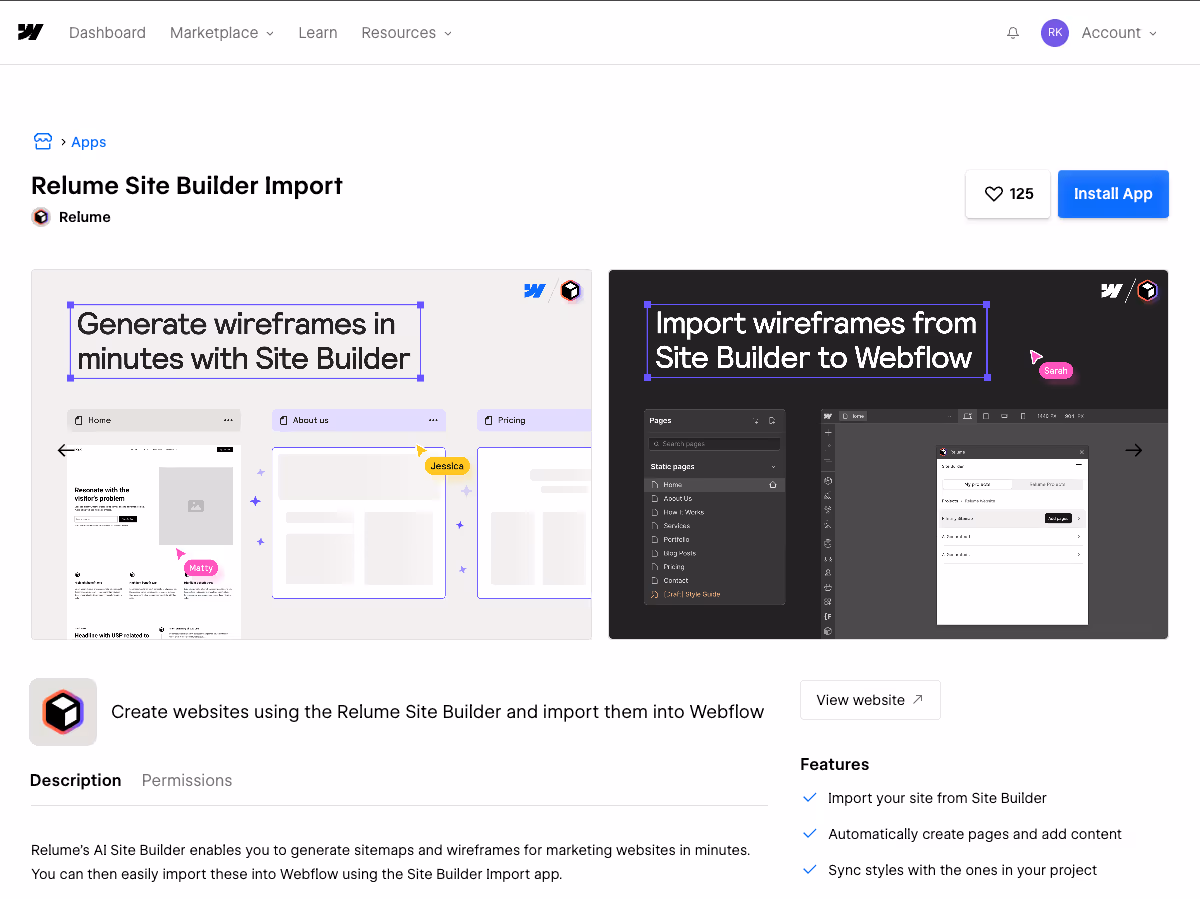Open the notifications bell
The image size is (1200, 899).
coord(1013,33)
